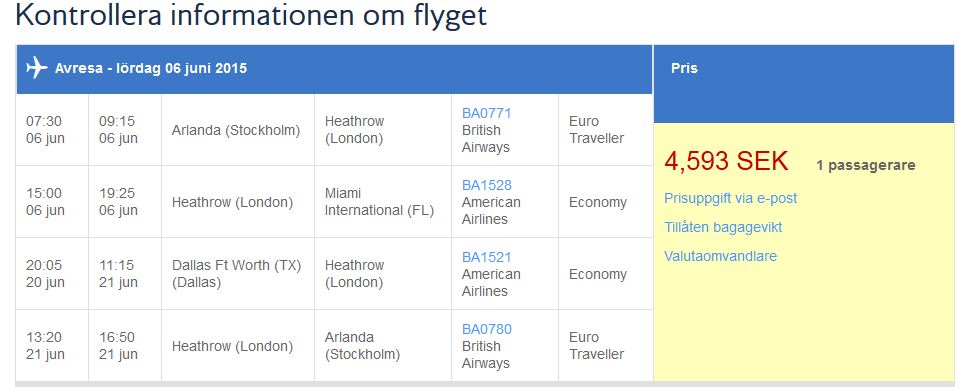Screen dimensions: 957x387
Task: Open flight number link BA1521
Action: point(486,258)
